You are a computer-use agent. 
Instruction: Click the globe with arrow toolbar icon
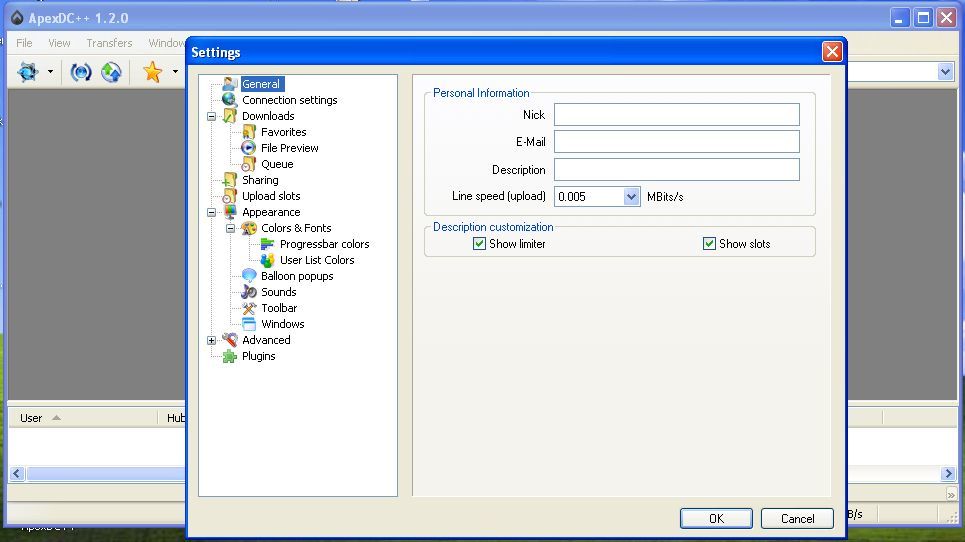(x=111, y=72)
